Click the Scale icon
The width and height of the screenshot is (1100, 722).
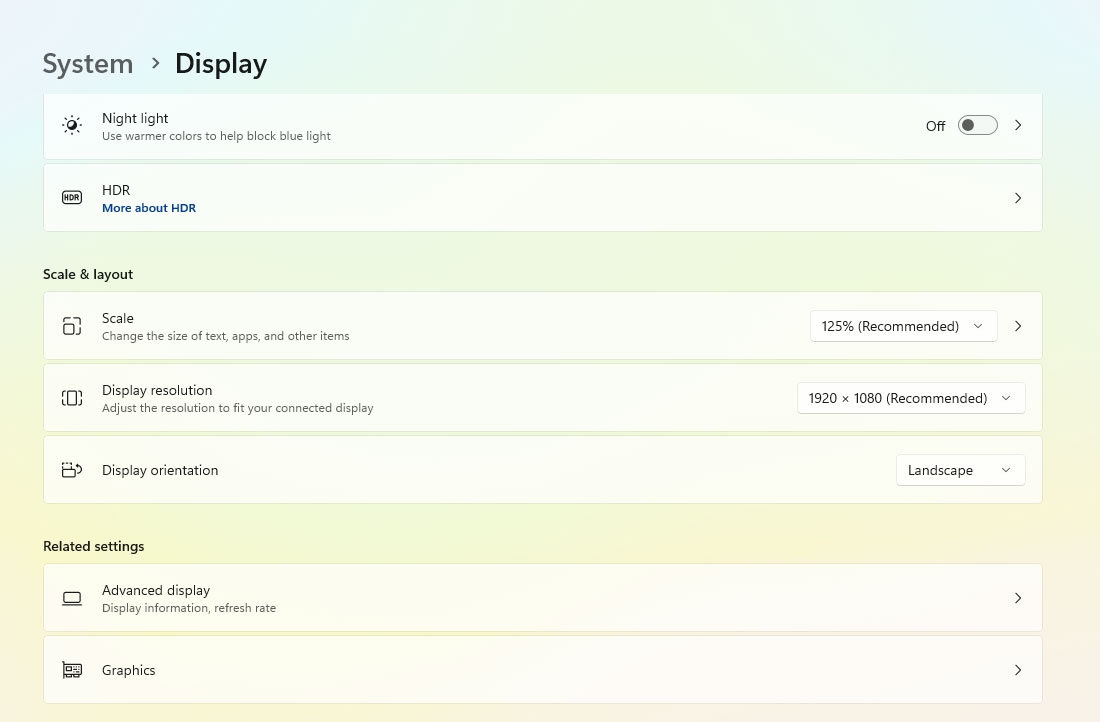pos(71,326)
